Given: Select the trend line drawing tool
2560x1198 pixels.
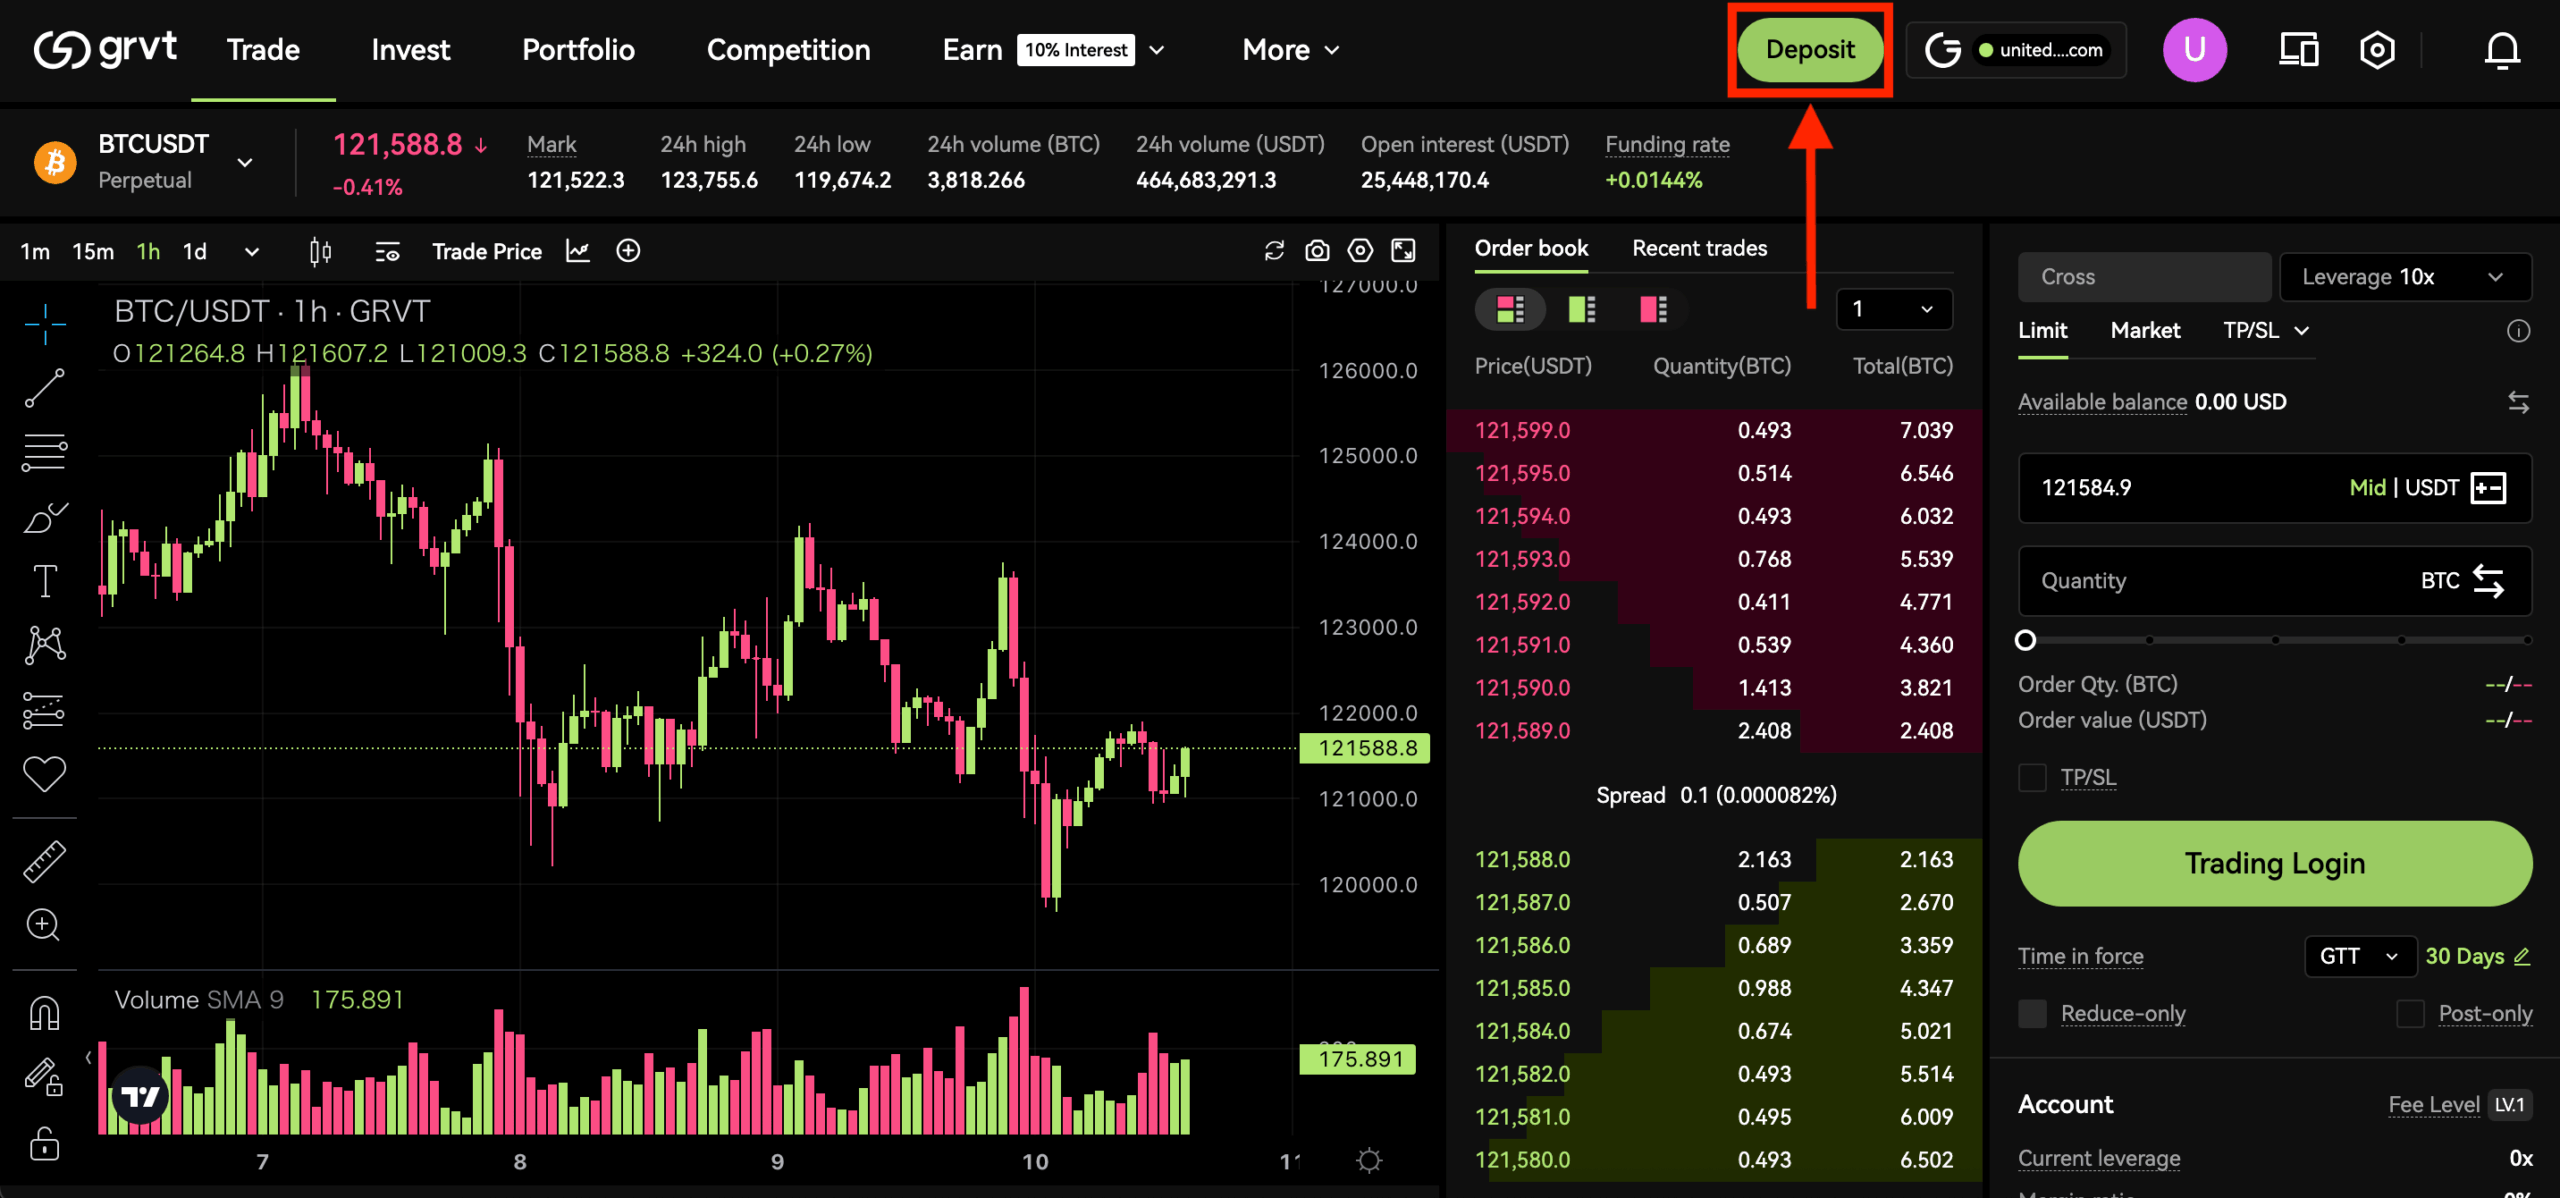Looking at the screenshot, I should coord(44,388).
